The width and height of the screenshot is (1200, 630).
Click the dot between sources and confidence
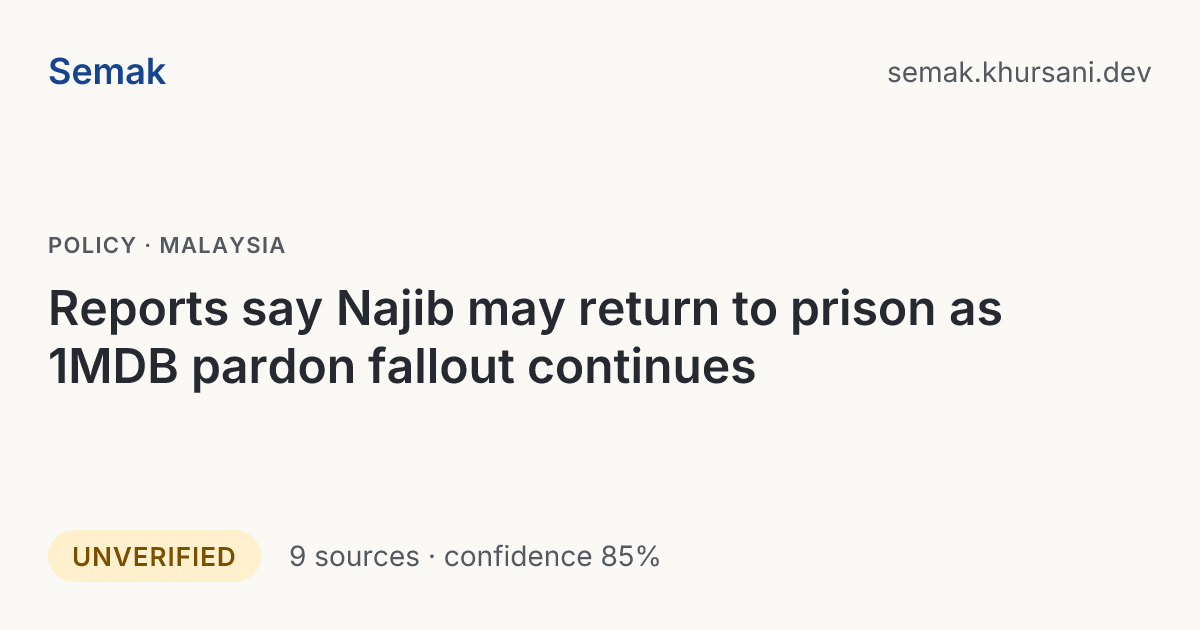[x=432, y=557]
